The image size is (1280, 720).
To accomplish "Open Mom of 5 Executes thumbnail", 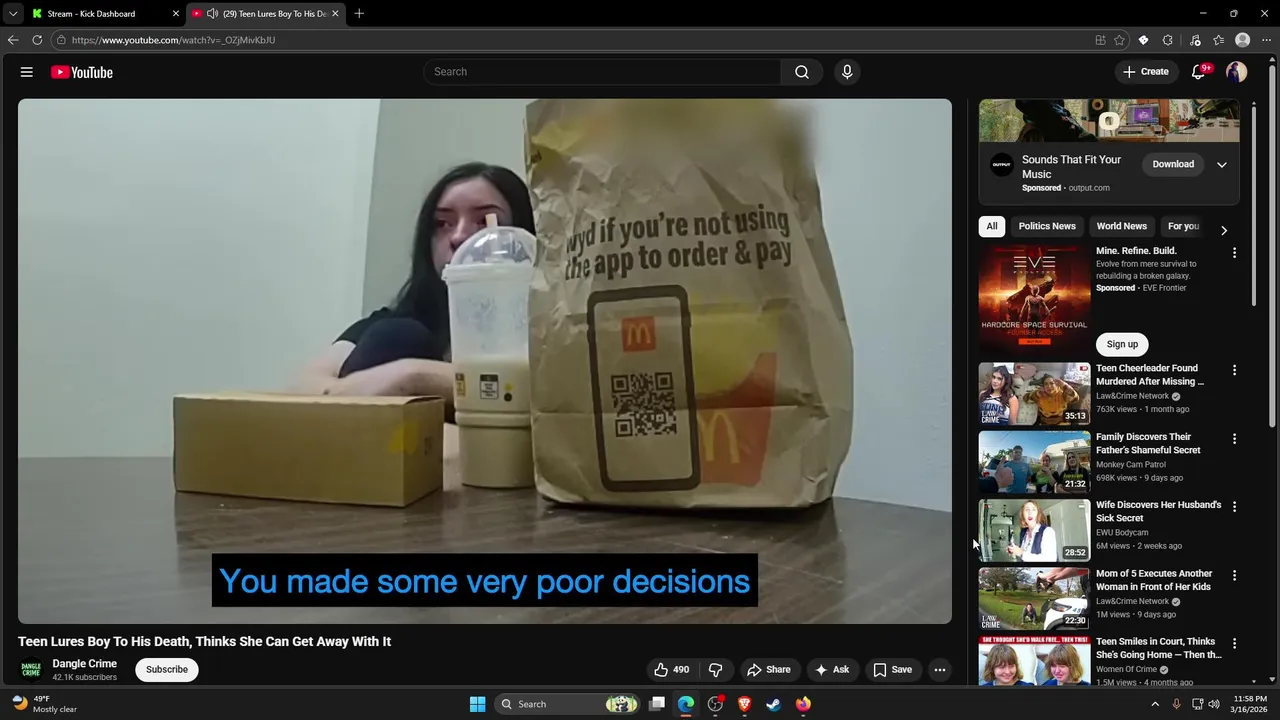I will click(1034, 599).
